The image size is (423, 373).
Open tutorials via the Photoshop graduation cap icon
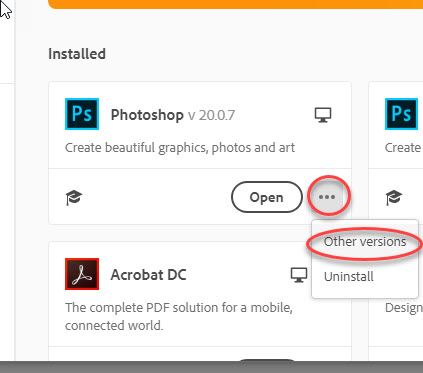[74, 198]
